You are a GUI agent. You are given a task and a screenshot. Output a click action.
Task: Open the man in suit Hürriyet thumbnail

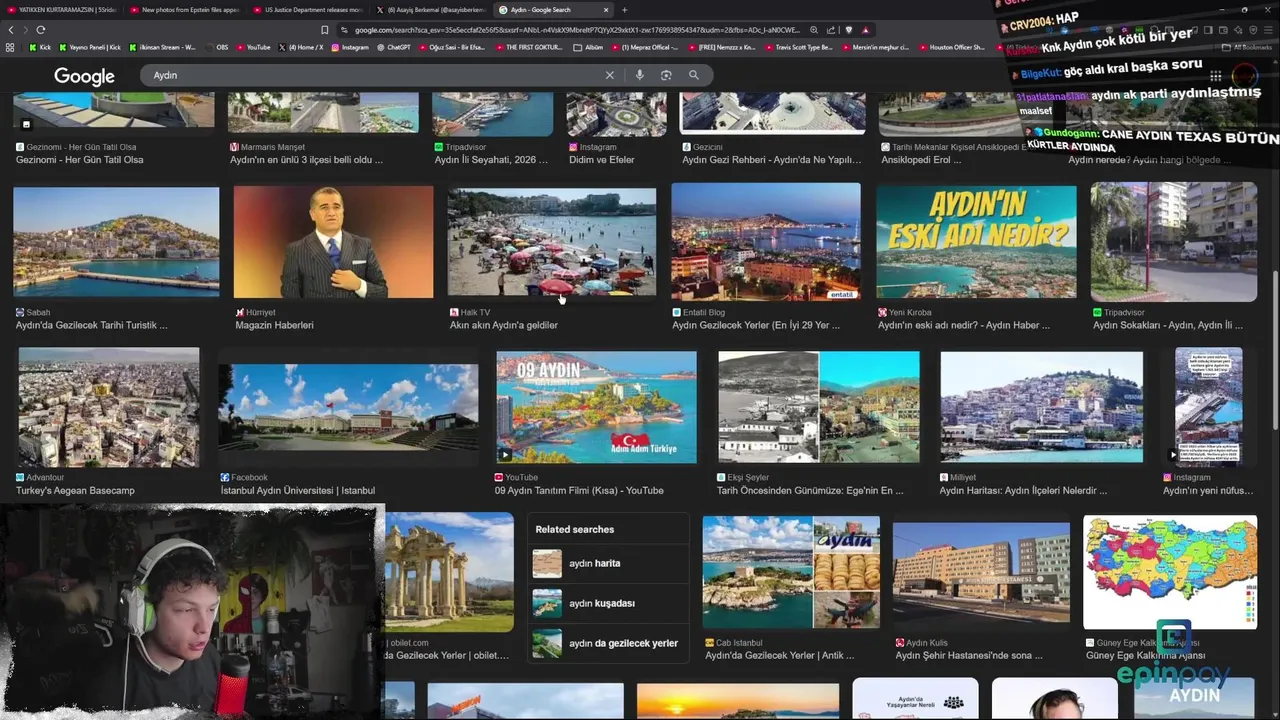(x=334, y=242)
